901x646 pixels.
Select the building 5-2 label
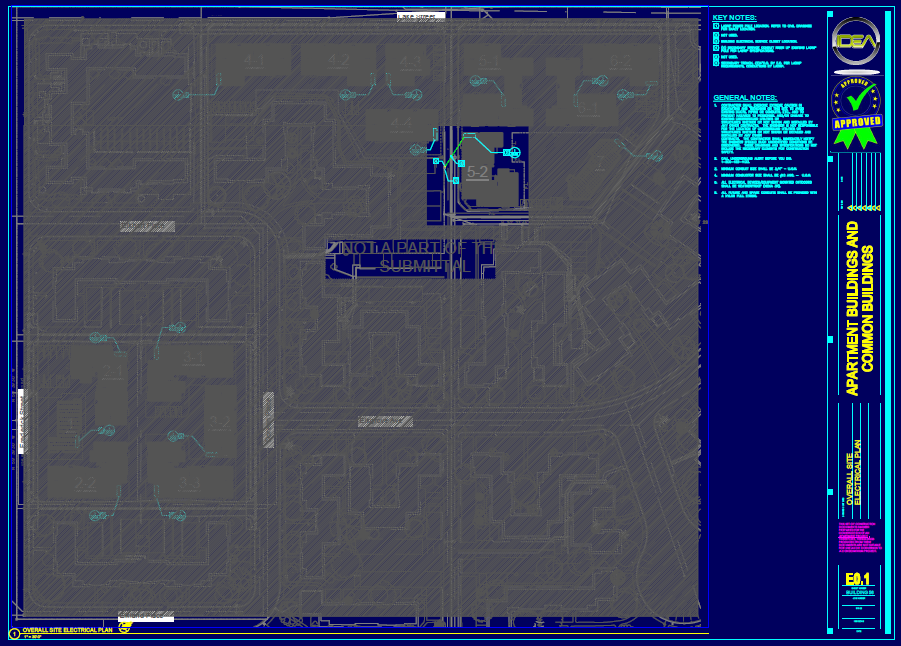tap(478, 172)
